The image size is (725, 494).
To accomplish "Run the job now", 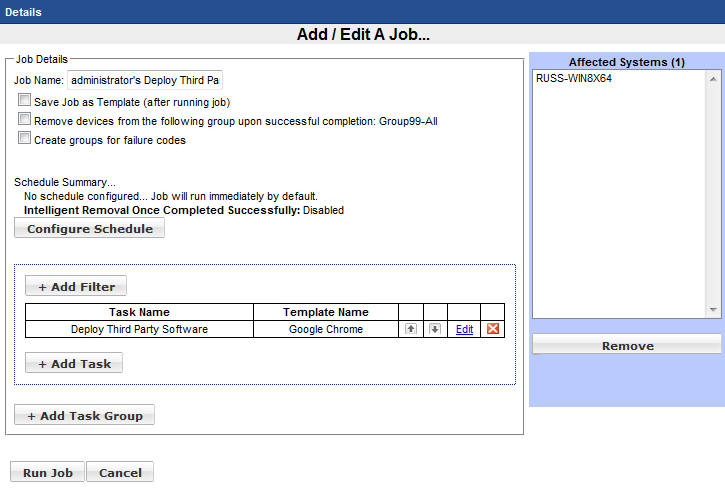I will click(x=48, y=473).
